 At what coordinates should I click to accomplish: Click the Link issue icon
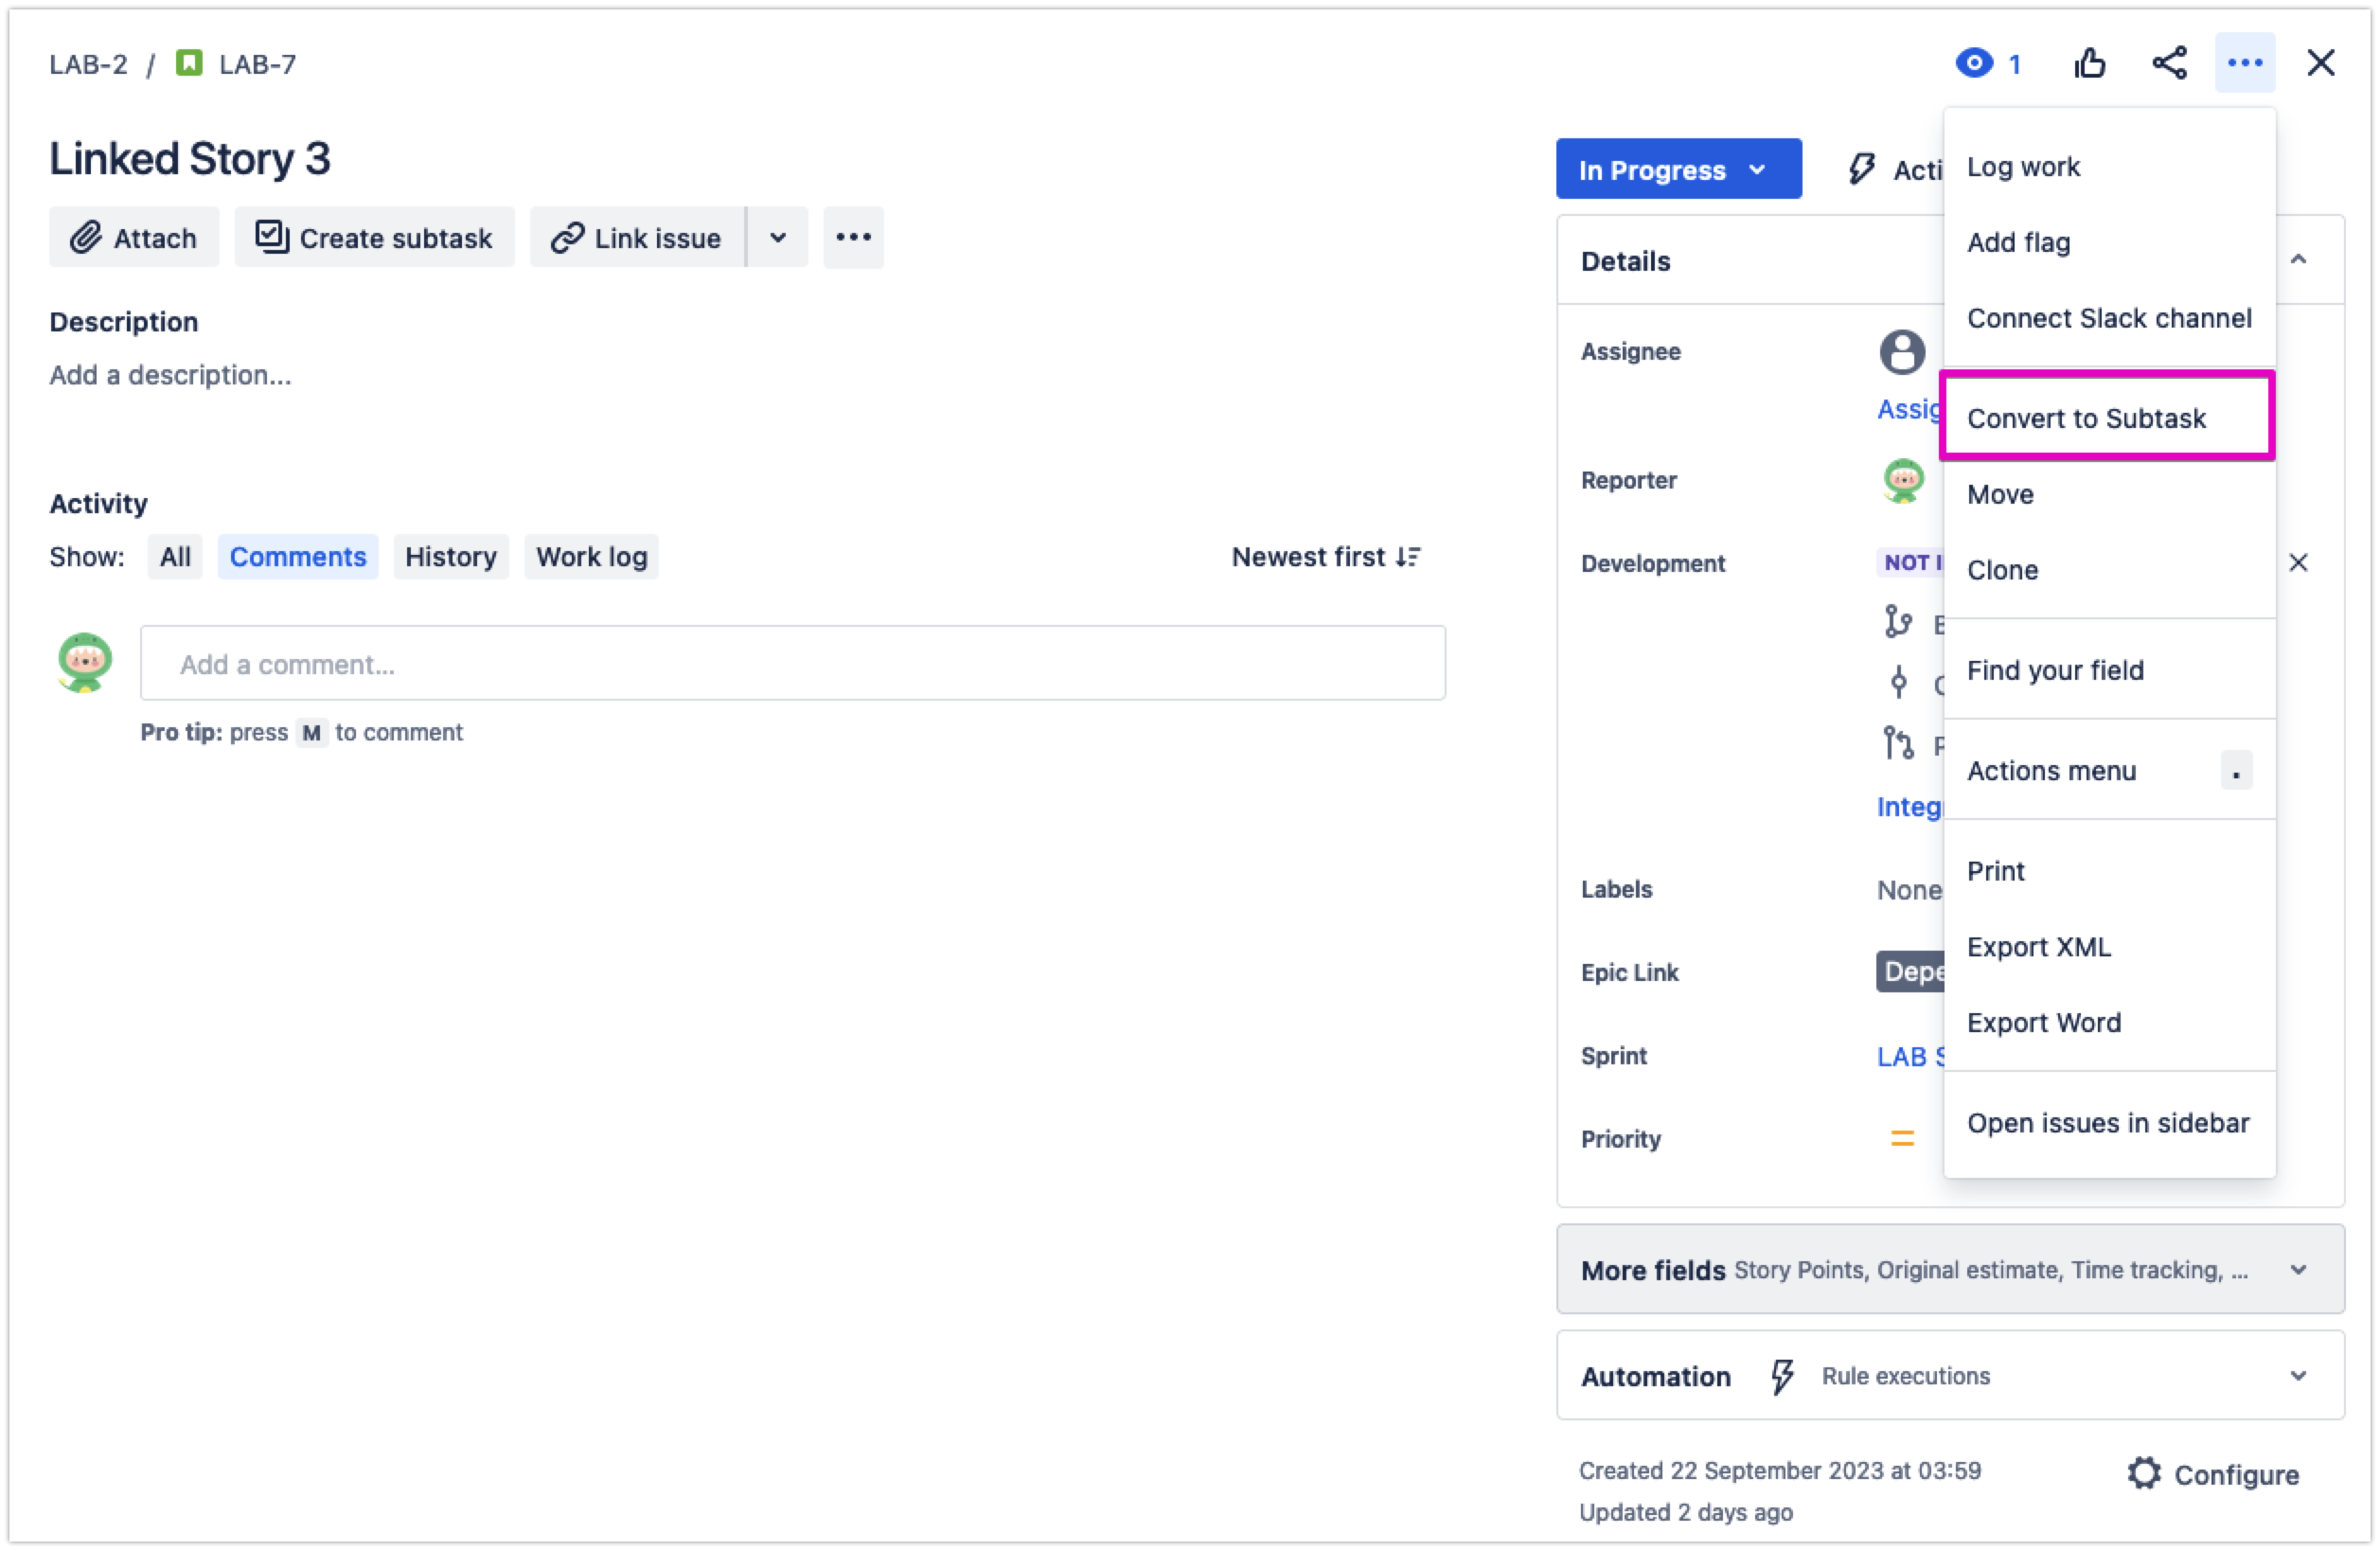click(x=568, y=237)
